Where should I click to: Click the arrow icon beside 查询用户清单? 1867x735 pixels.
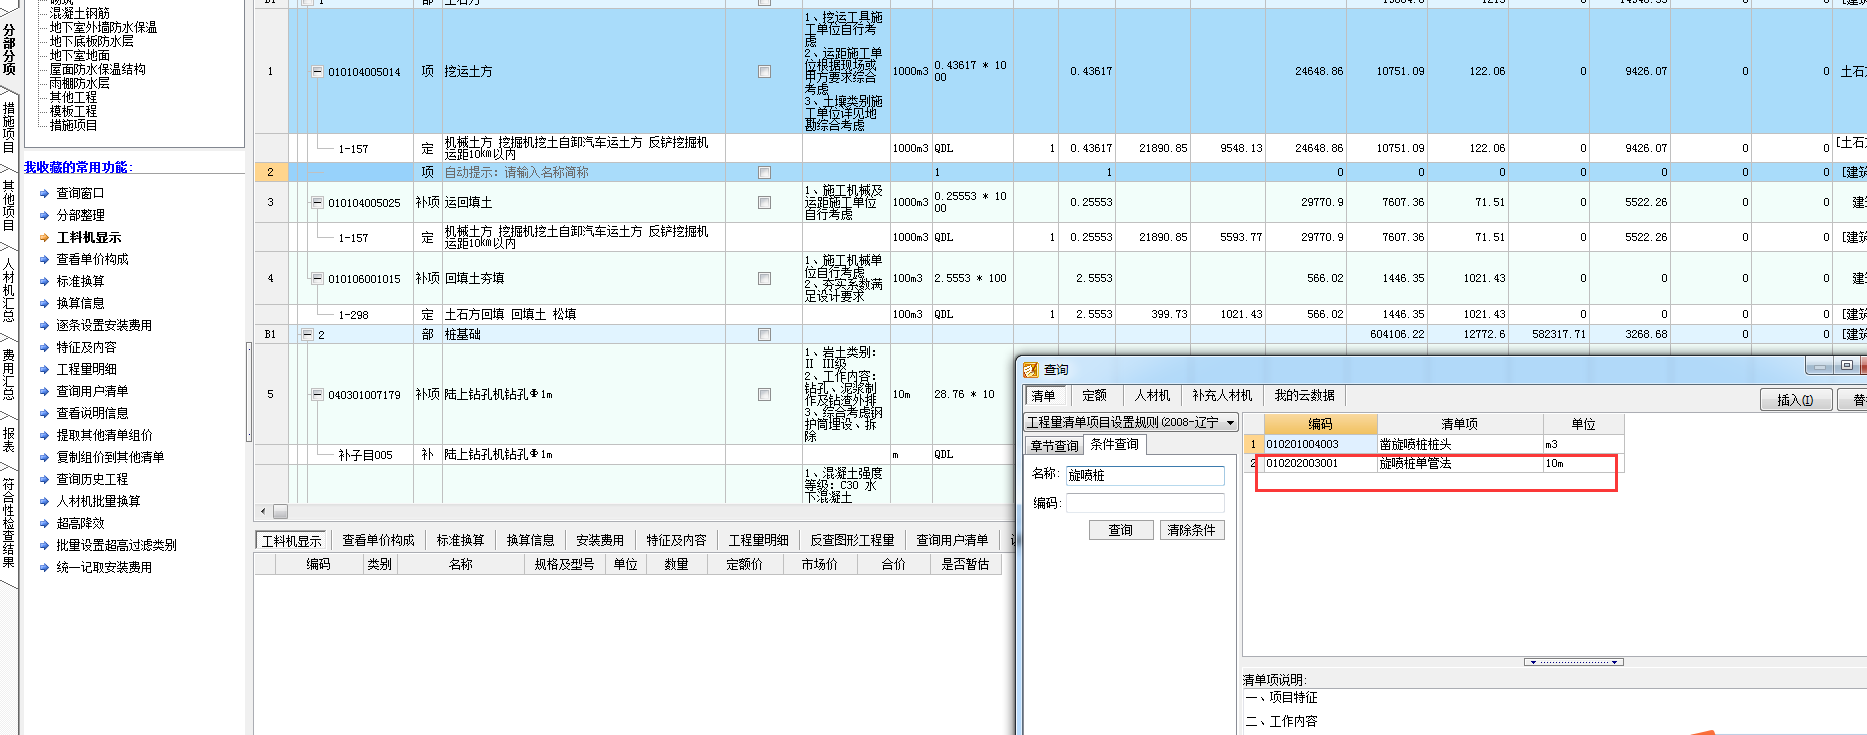pos(44,392)
